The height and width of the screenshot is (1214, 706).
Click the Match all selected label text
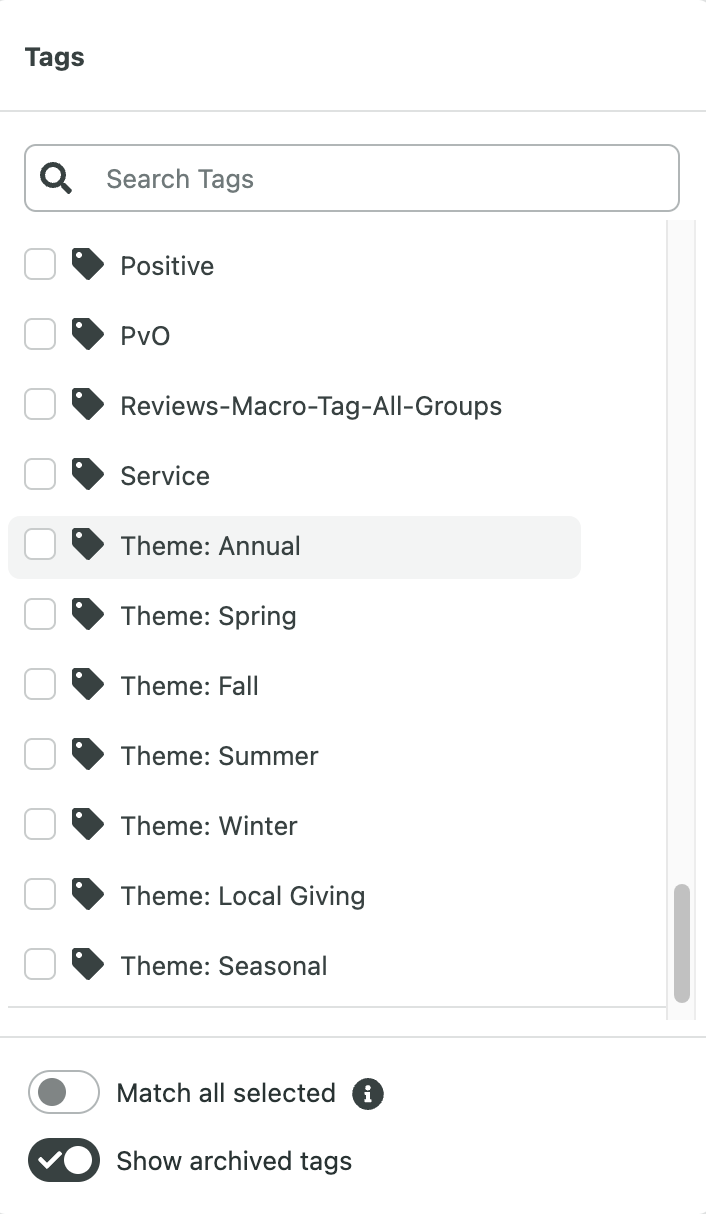pos(226,1093)
